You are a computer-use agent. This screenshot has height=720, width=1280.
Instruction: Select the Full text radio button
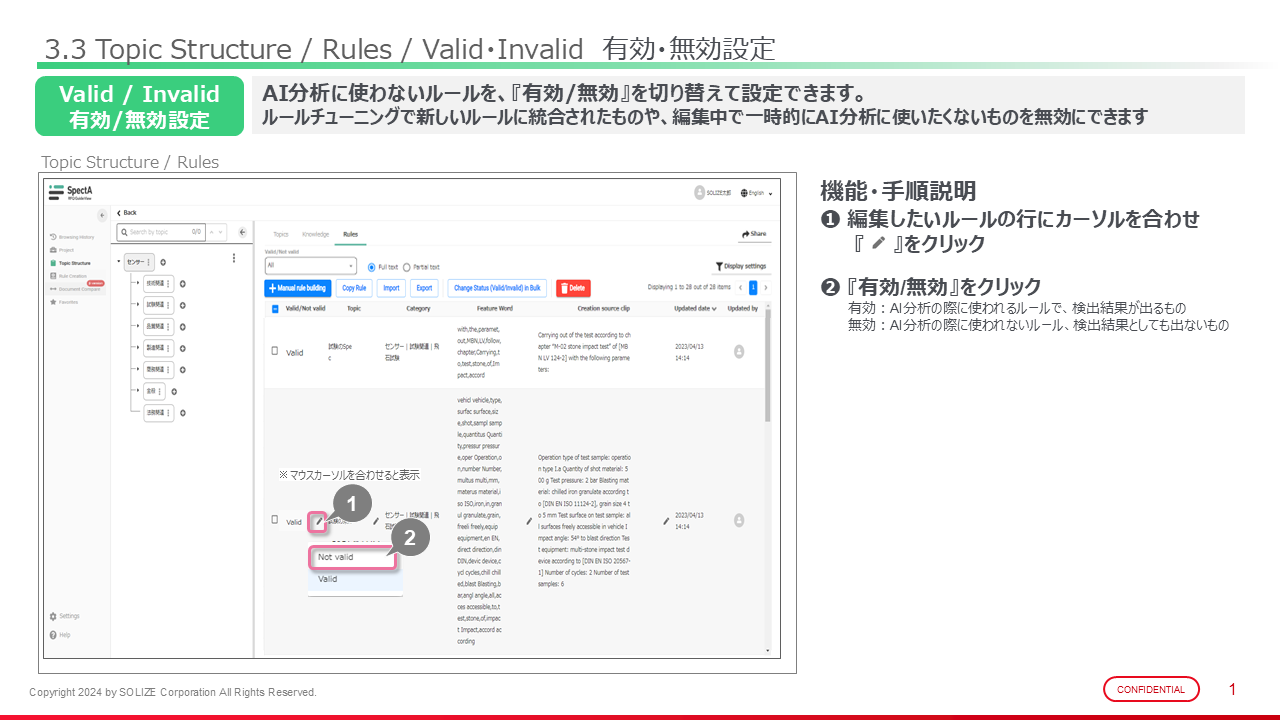(372, 267)
